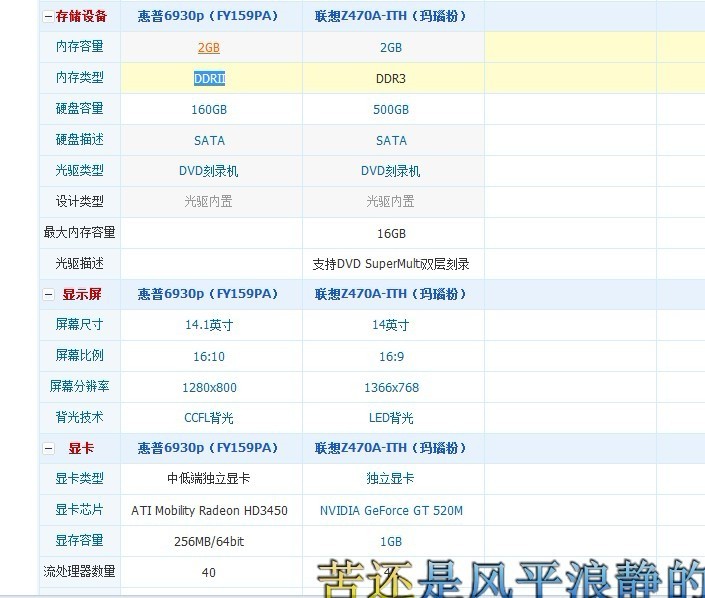Click the 设计类型 row label
Screen dimensions: 705x598
point(80,201)
